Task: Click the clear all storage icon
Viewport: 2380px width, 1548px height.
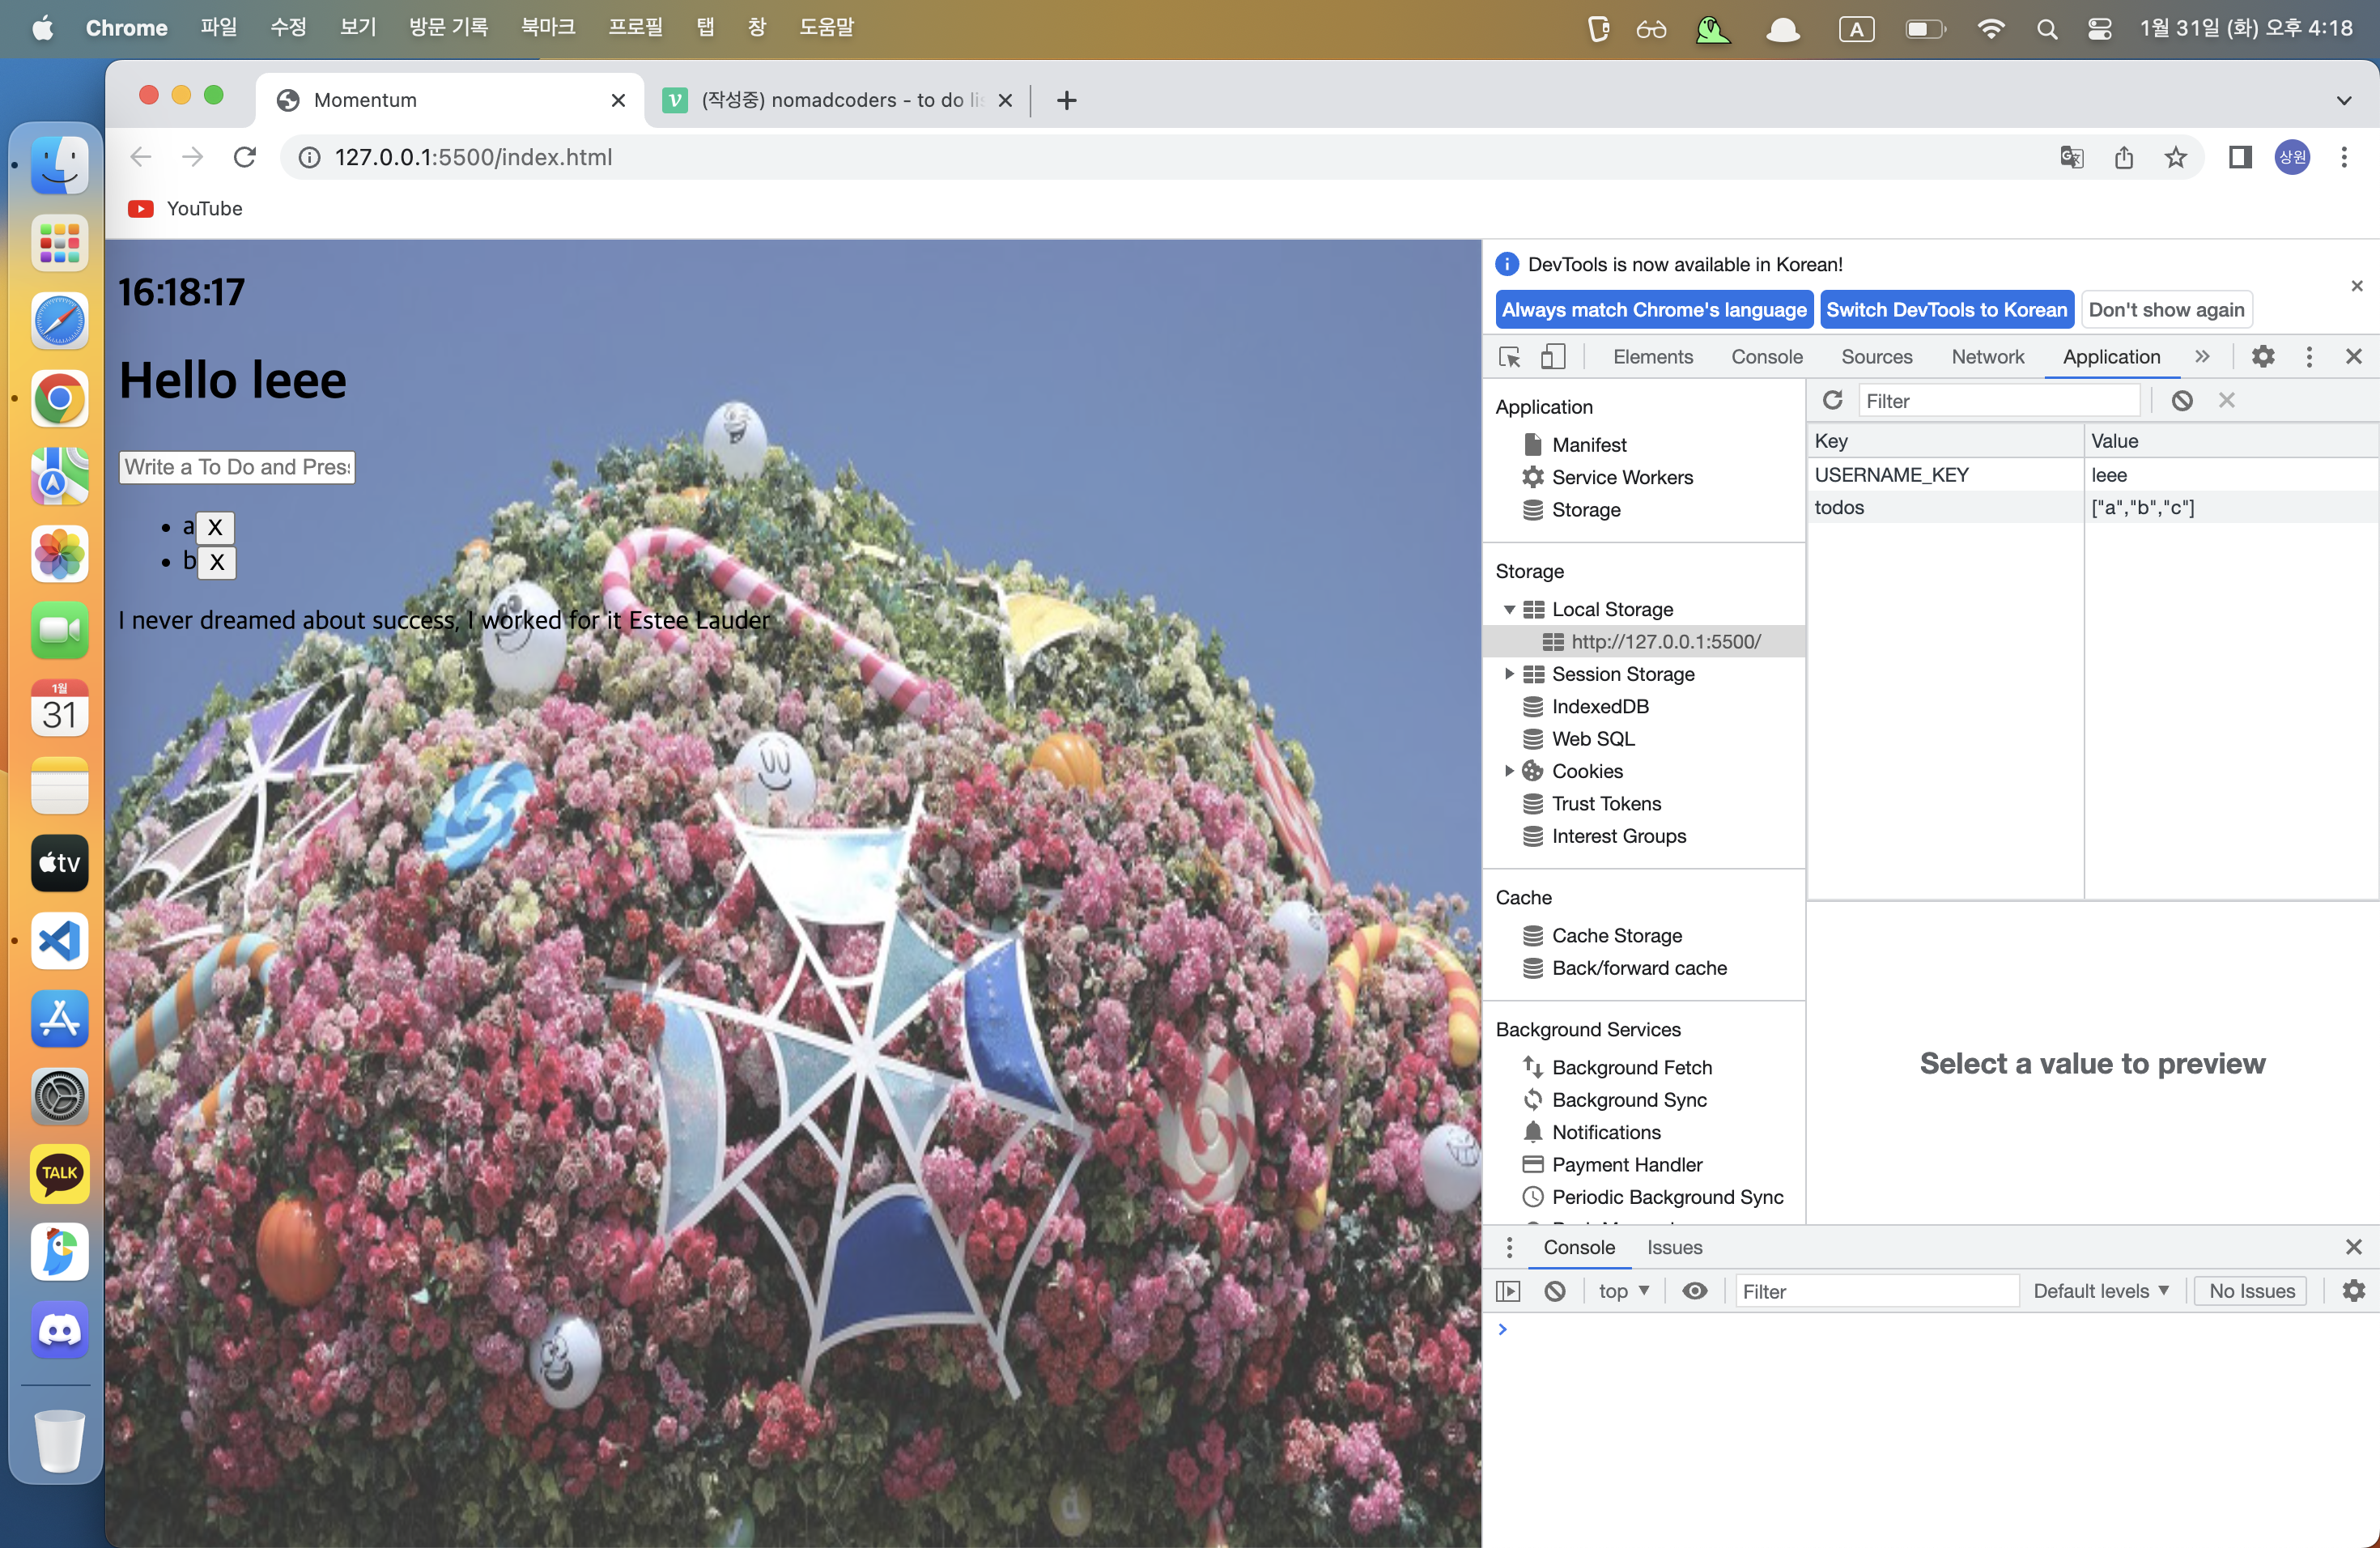Action: (2182, 400)
